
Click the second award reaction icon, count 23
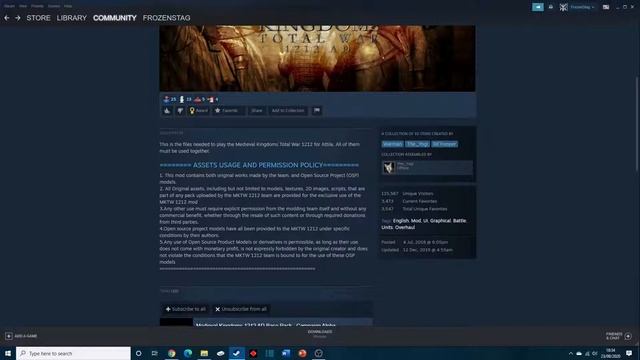[x=182, y=99]
